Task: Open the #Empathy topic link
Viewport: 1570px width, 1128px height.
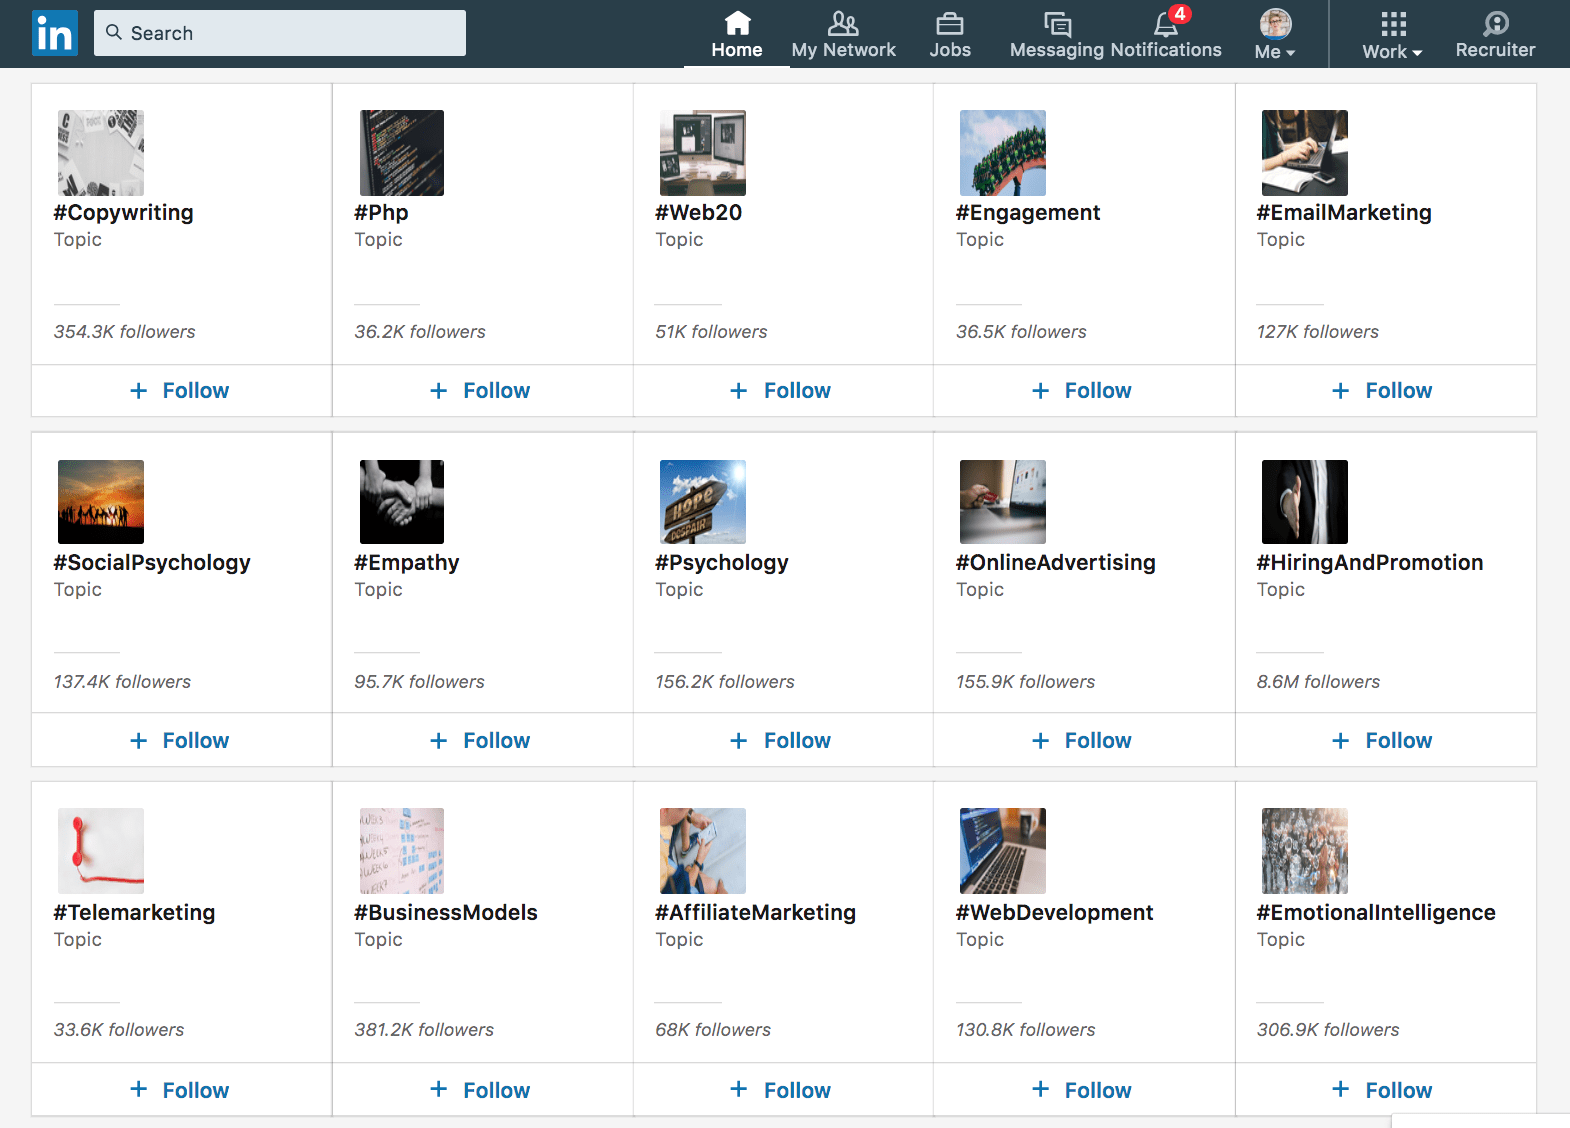Action: pyautogui.click(x=406, y=563)
